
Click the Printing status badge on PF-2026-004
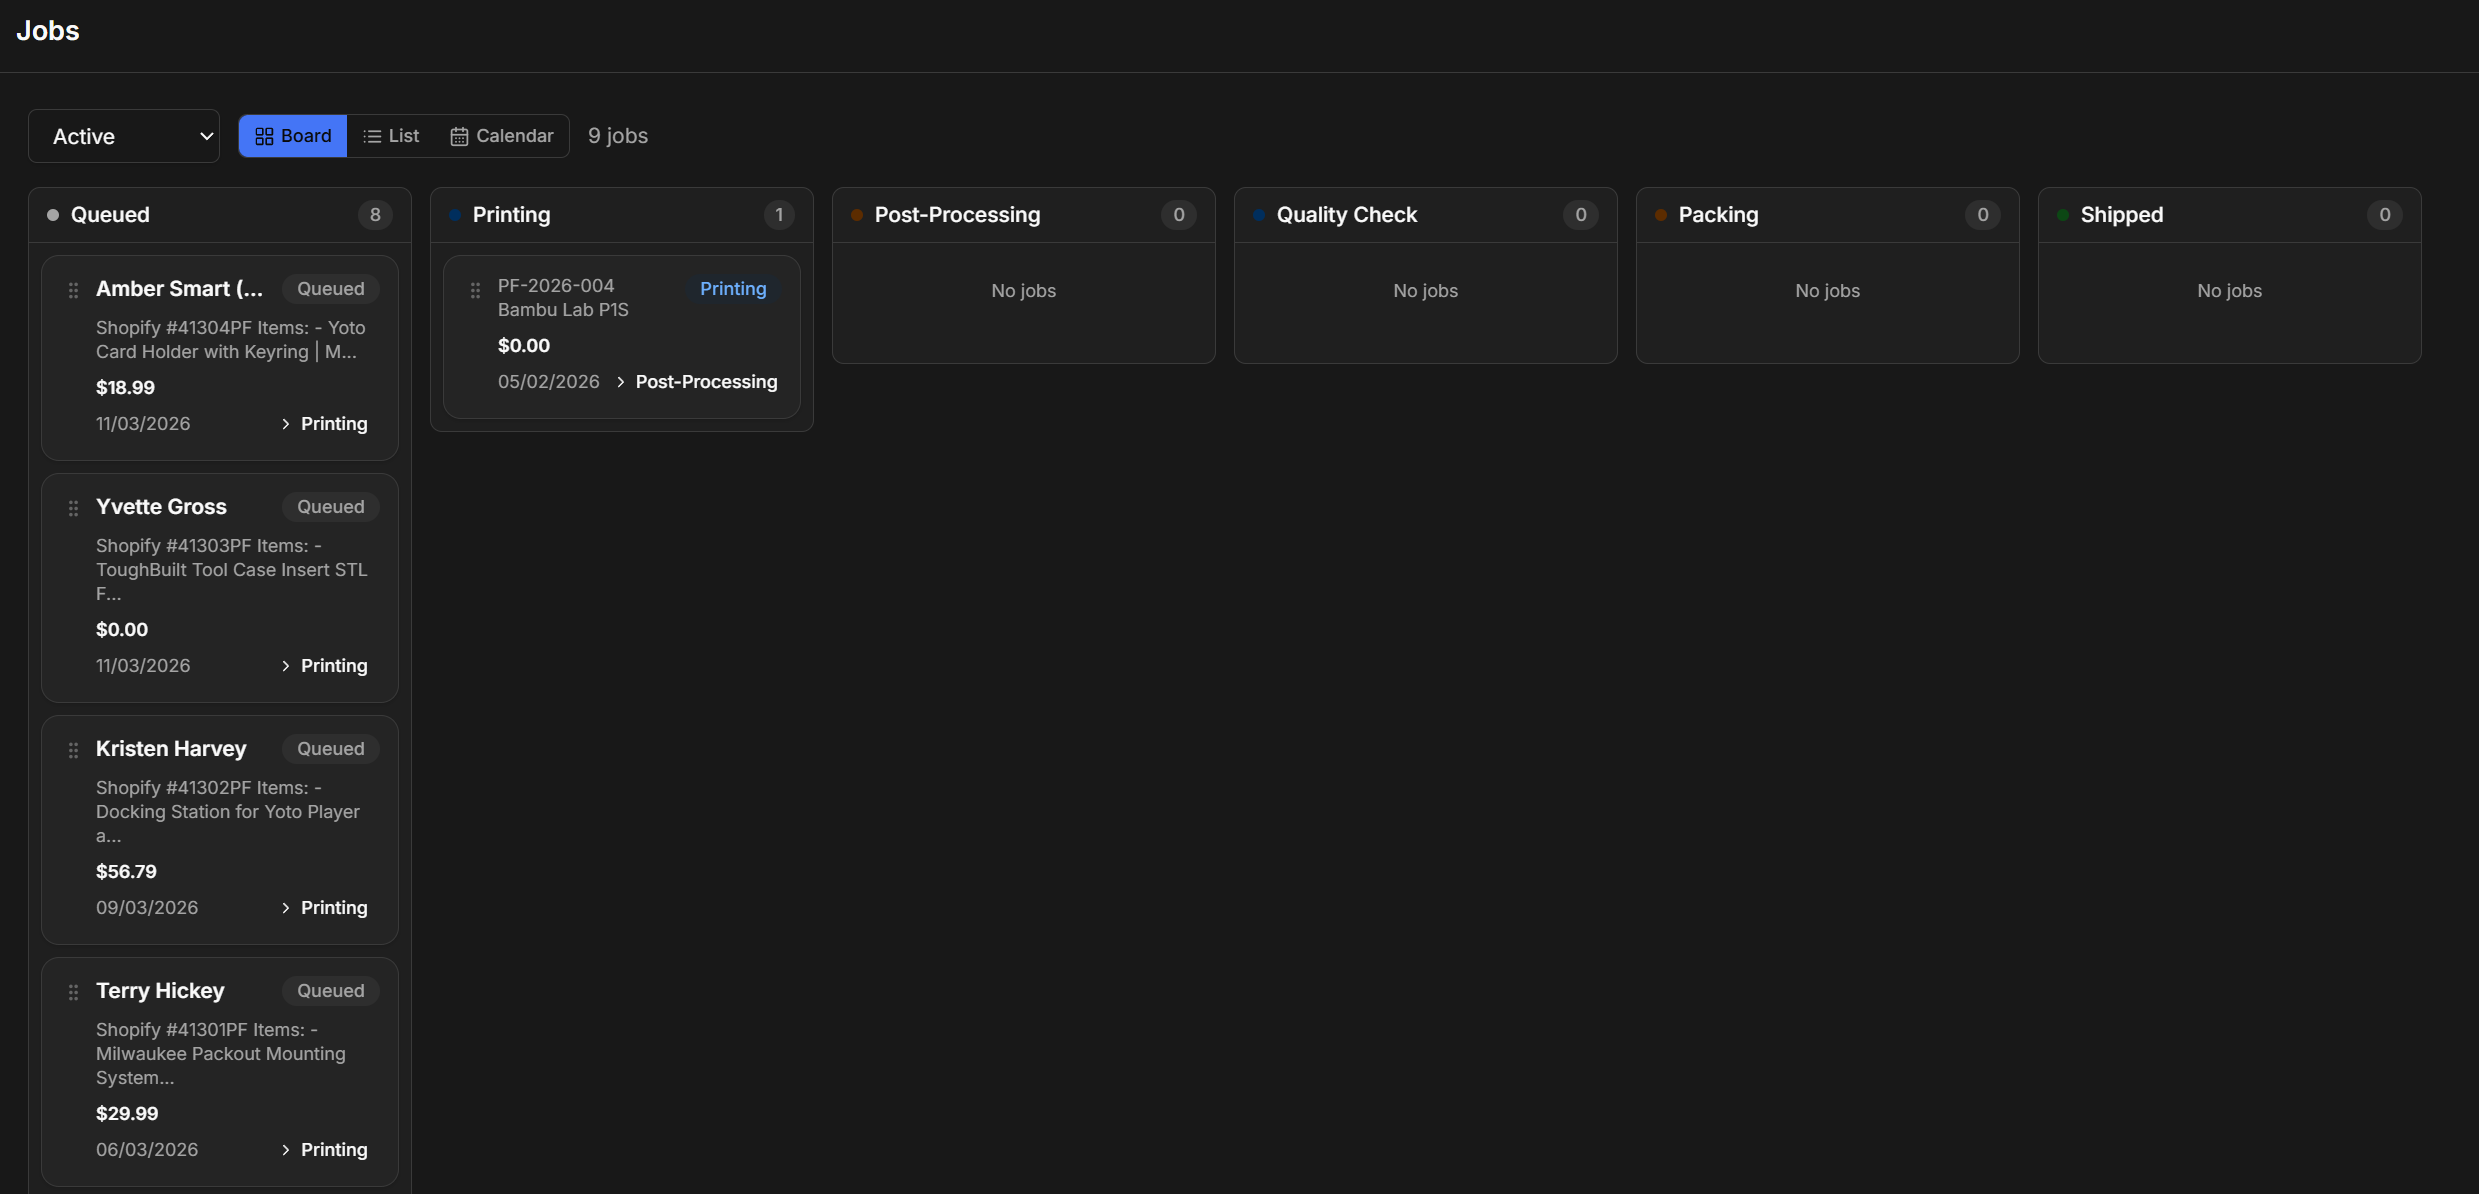(x=733, y=289)
